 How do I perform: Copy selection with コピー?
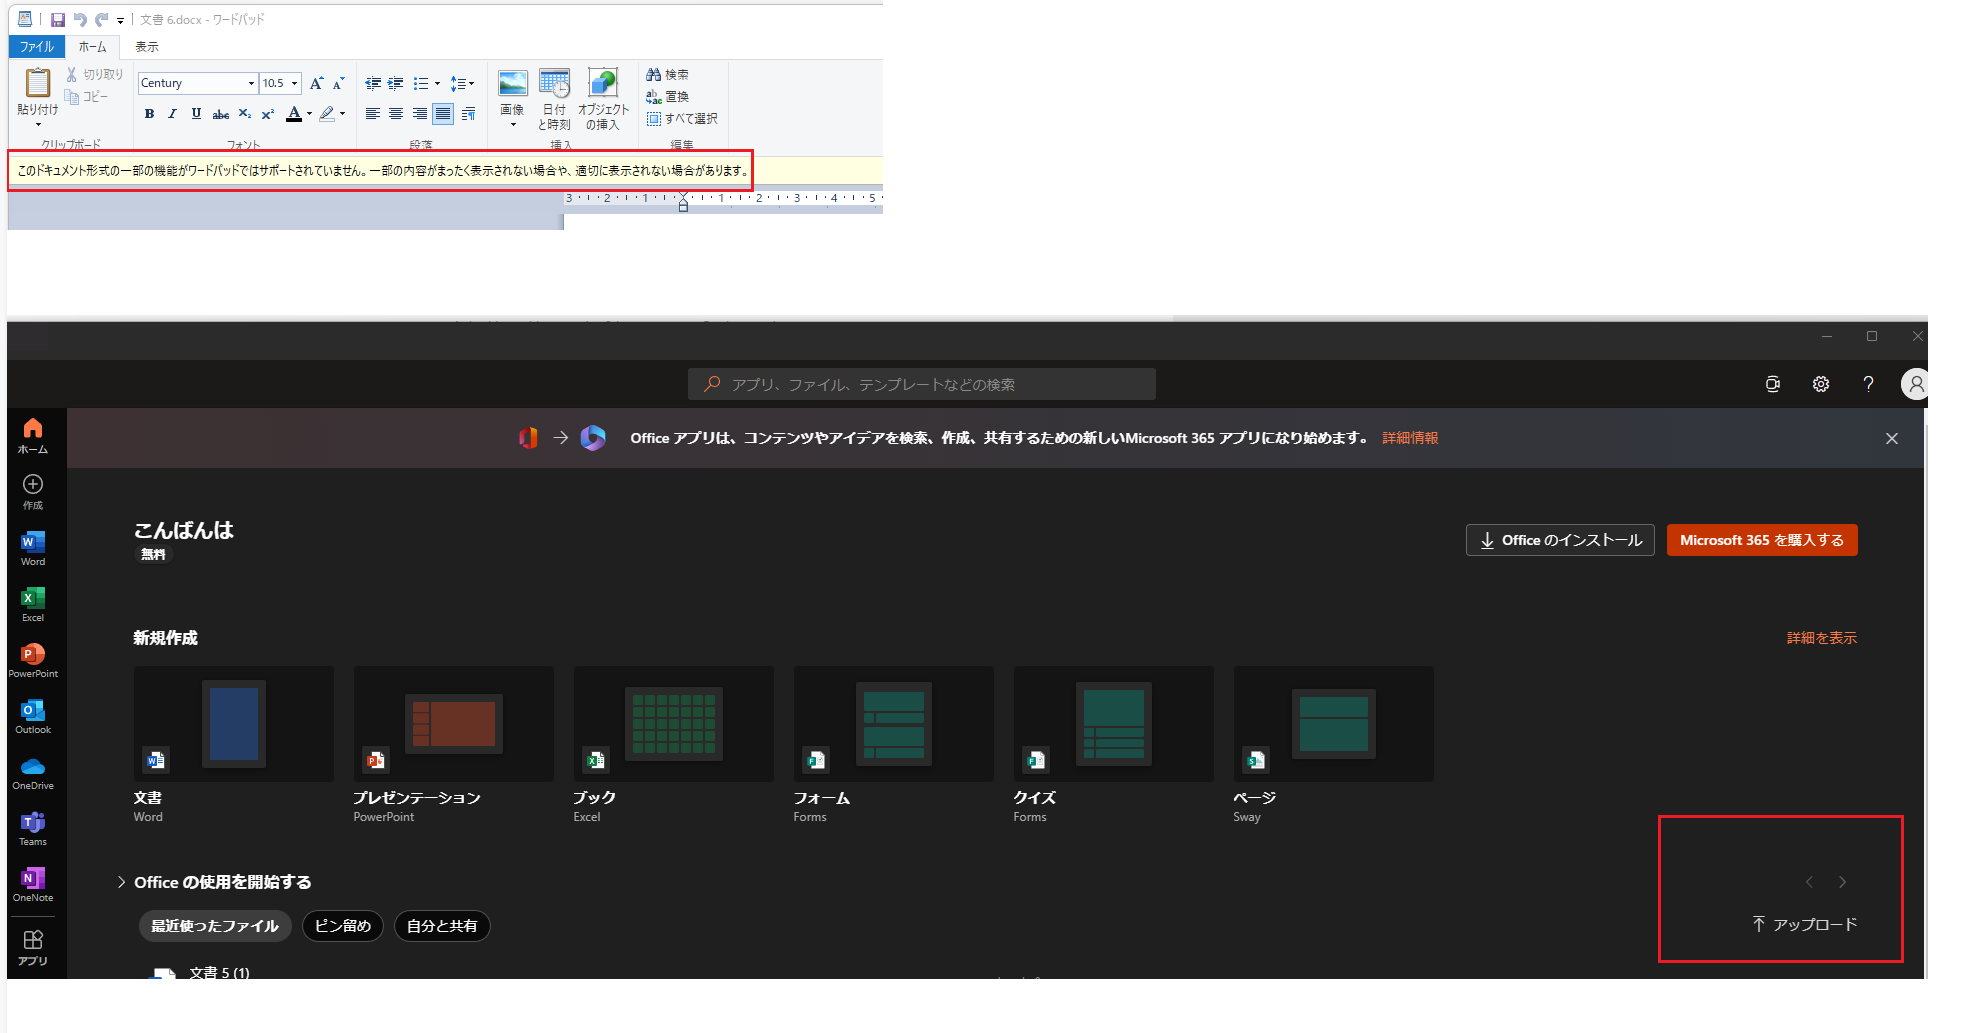(87, 97)
